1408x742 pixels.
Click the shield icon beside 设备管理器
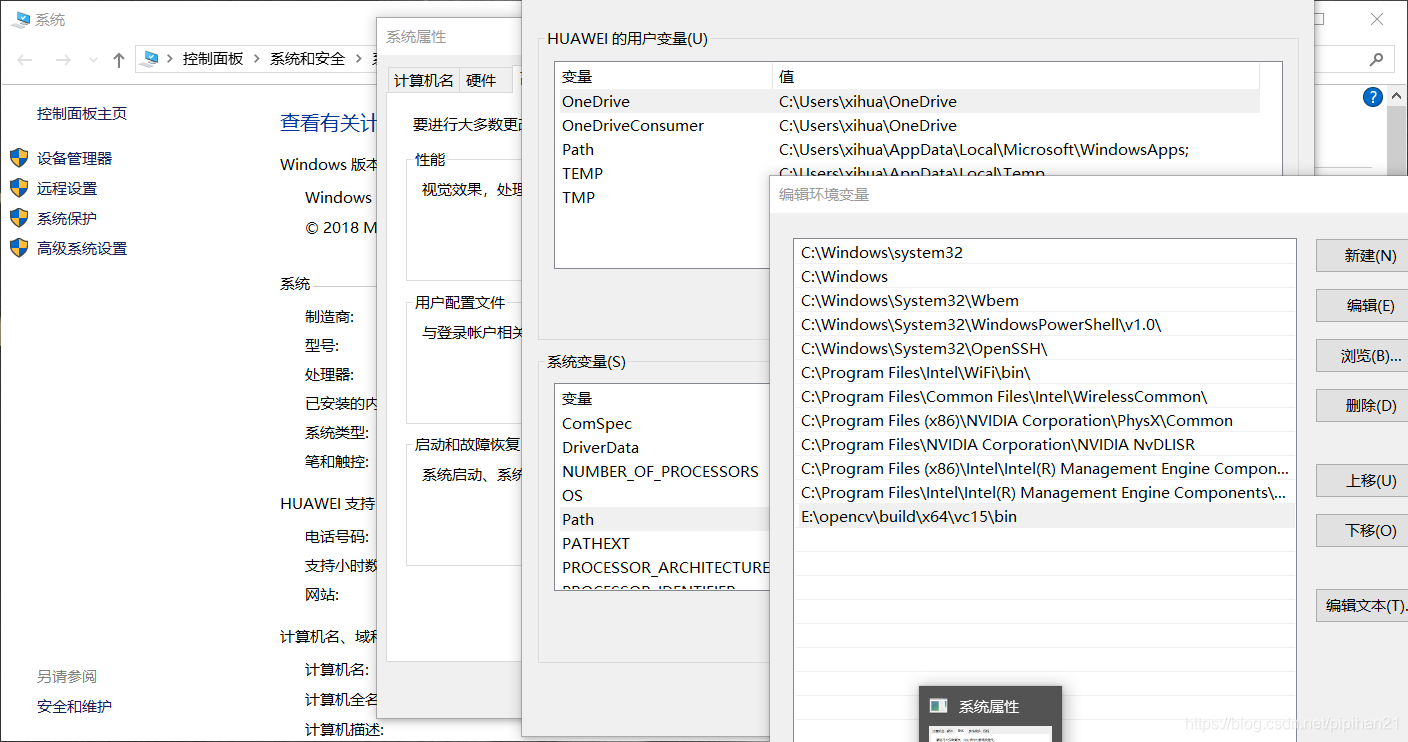pos(19,158)
